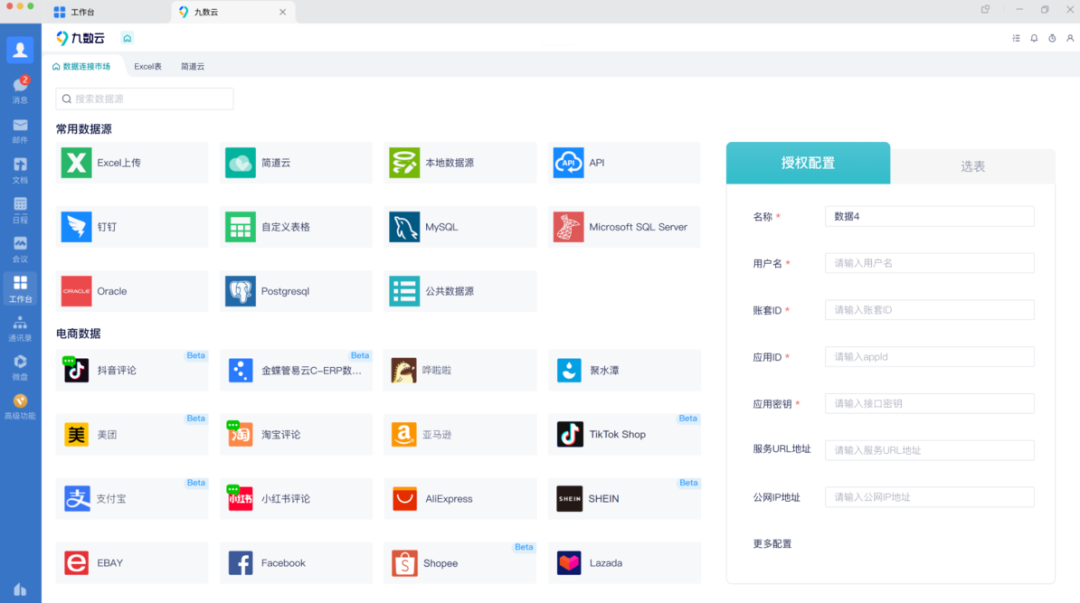Click the 服务URL地址 input field
The image size is (1080, 603).
[929, 450]
